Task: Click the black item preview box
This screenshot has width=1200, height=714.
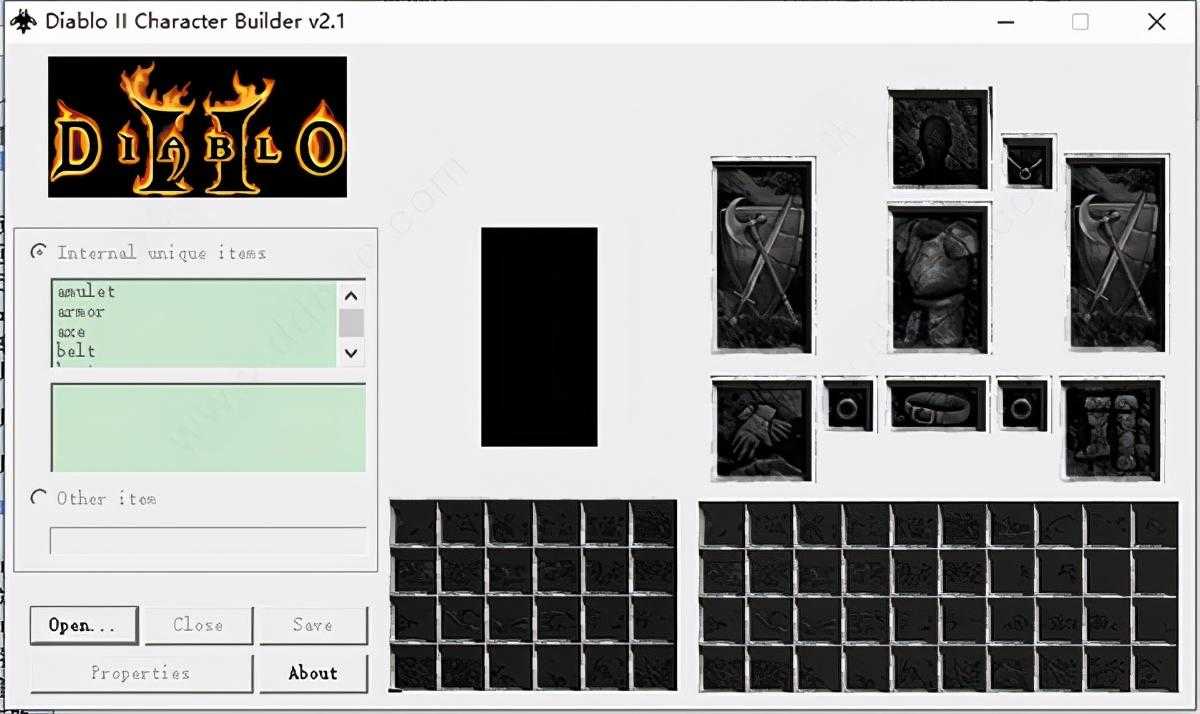Action: (539, 337)
